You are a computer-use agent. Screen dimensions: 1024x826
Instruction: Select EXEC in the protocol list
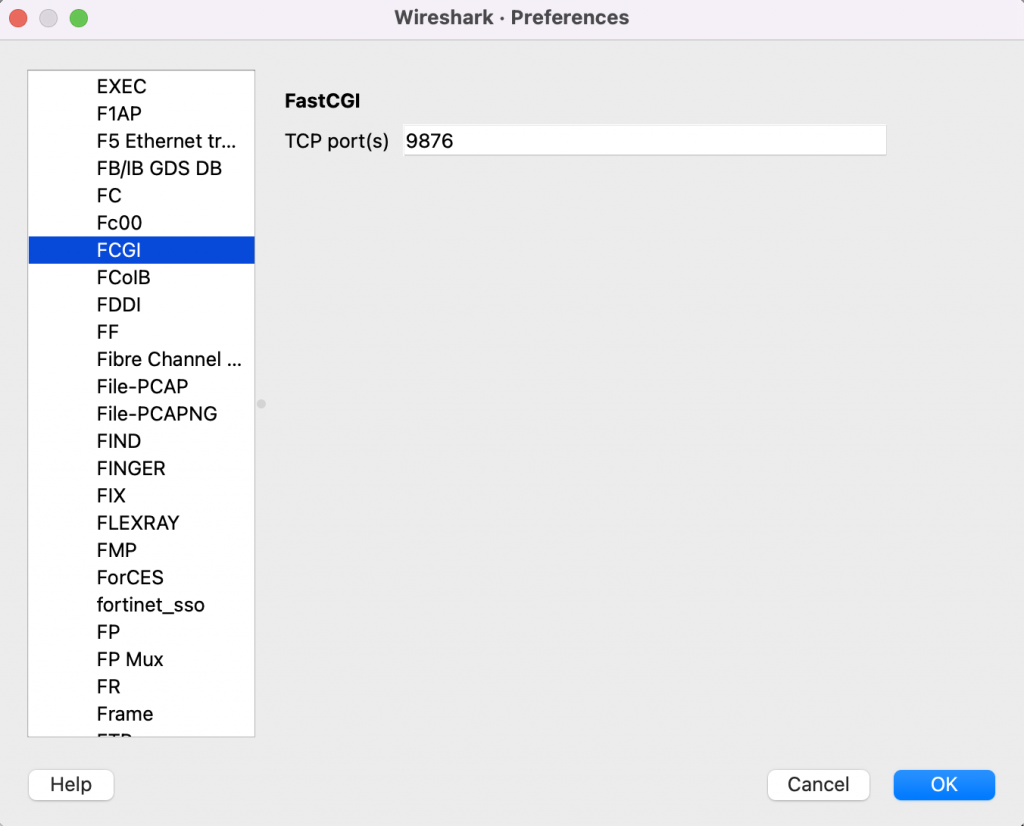[142, 86]
